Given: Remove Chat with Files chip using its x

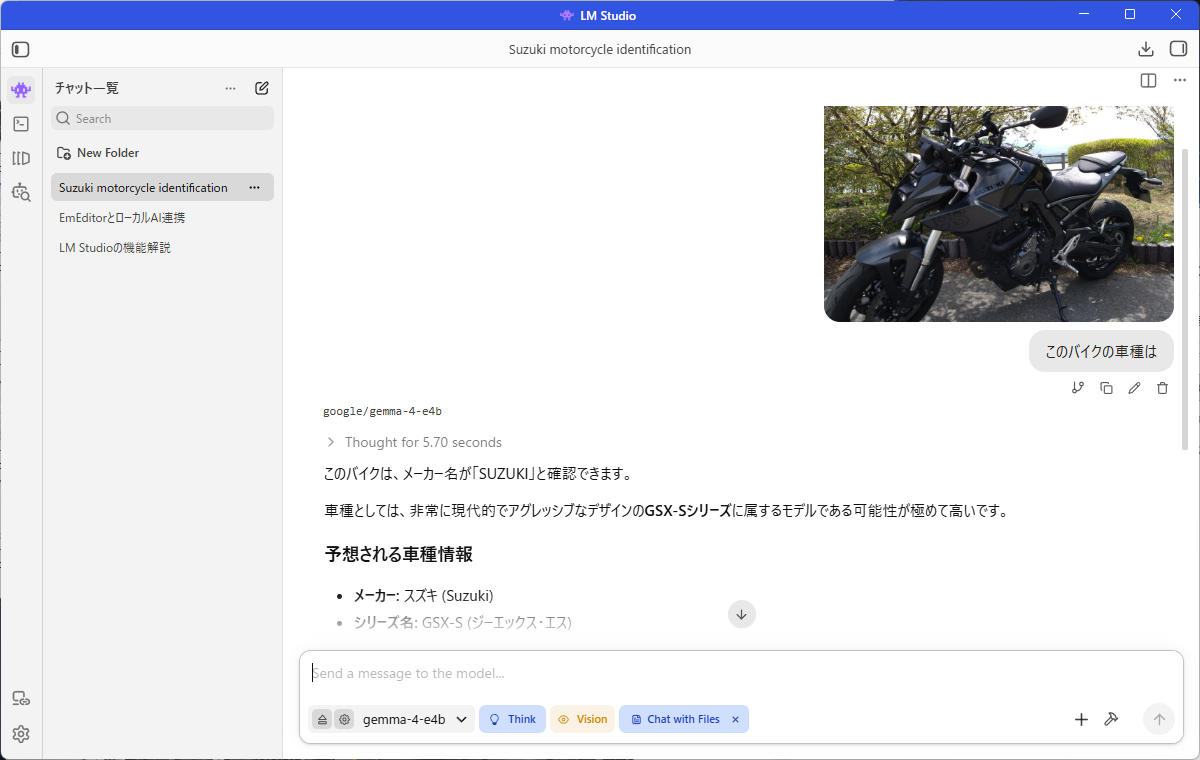Looking at the screenshot, I should click(x=735, y=719).
